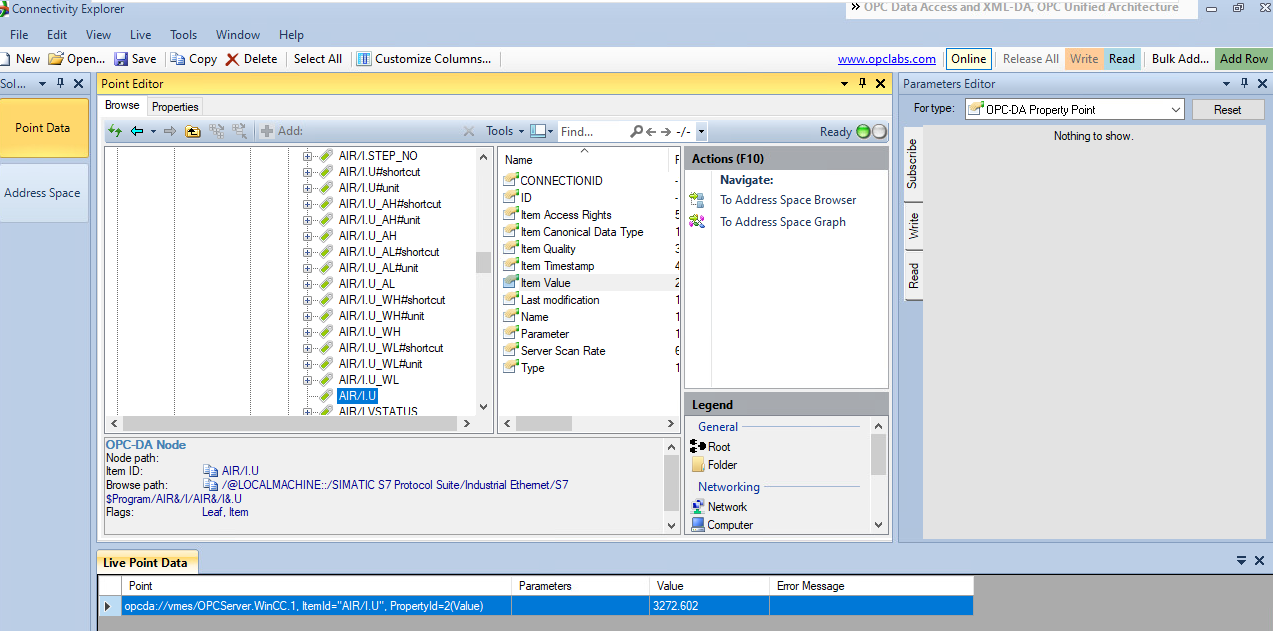Copy selected rows with the Copy button
This screenshot has width=1273, height=631.
click(x=194, y=59)
